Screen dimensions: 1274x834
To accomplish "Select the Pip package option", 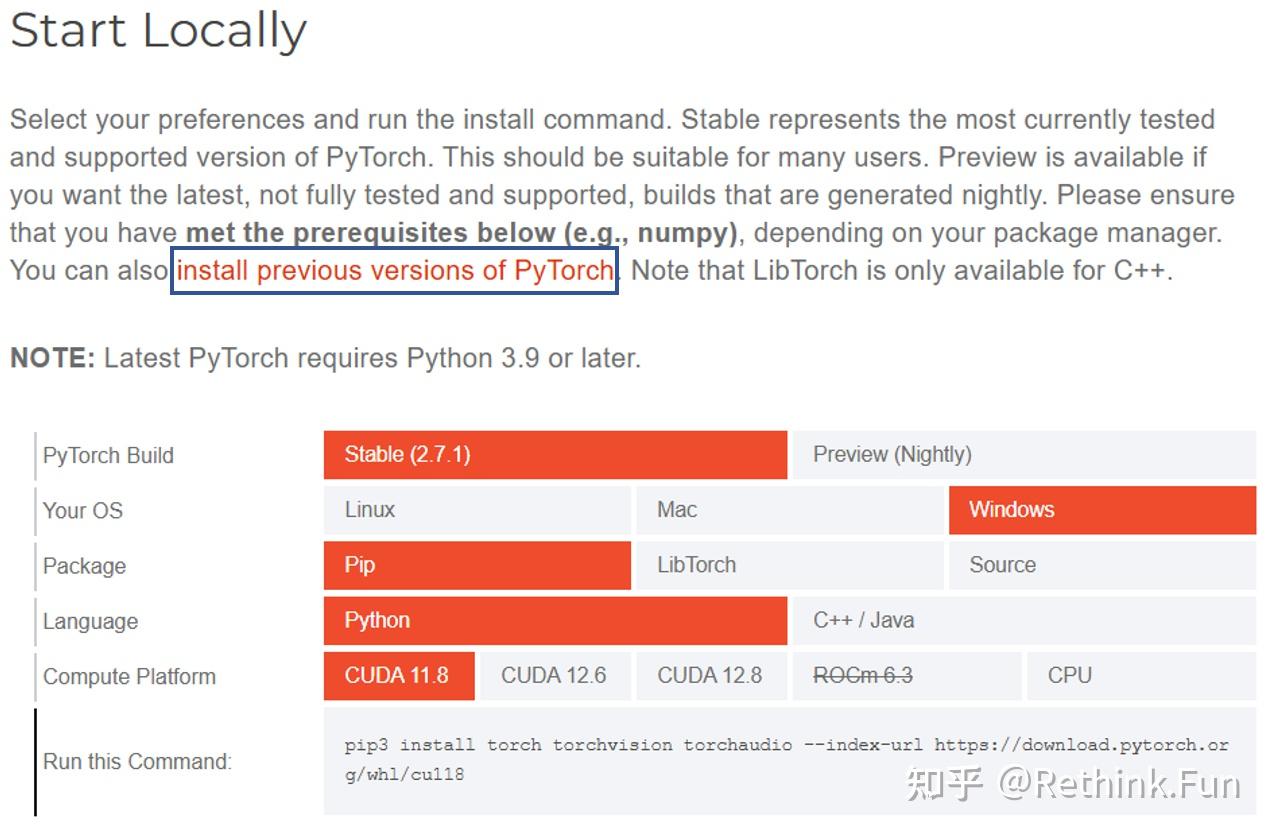I will coord(476,565).
